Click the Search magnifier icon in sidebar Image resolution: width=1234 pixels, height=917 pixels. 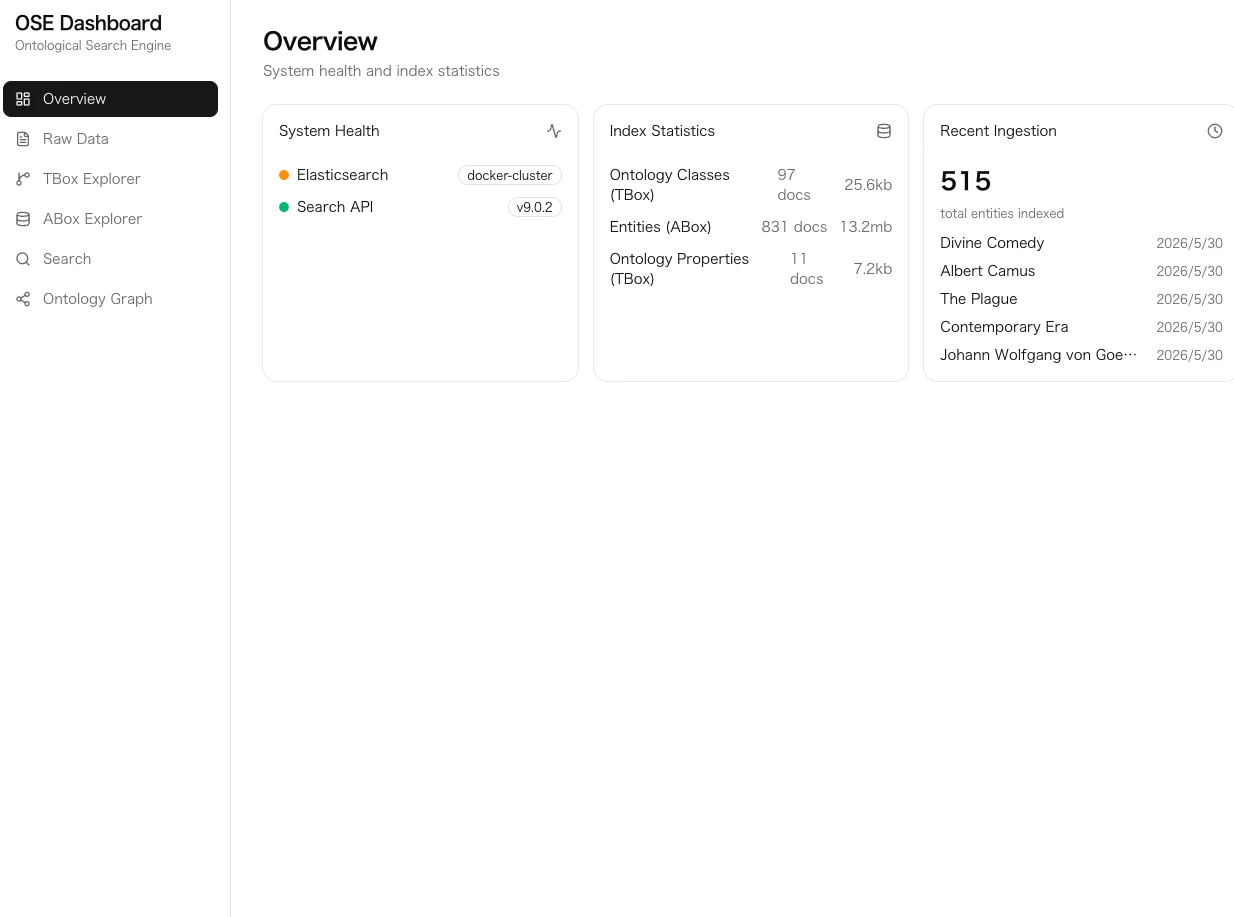23,259
